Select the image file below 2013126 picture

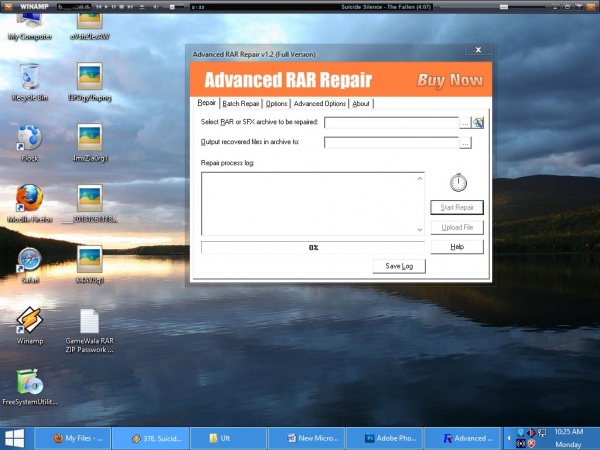[90, 265]
